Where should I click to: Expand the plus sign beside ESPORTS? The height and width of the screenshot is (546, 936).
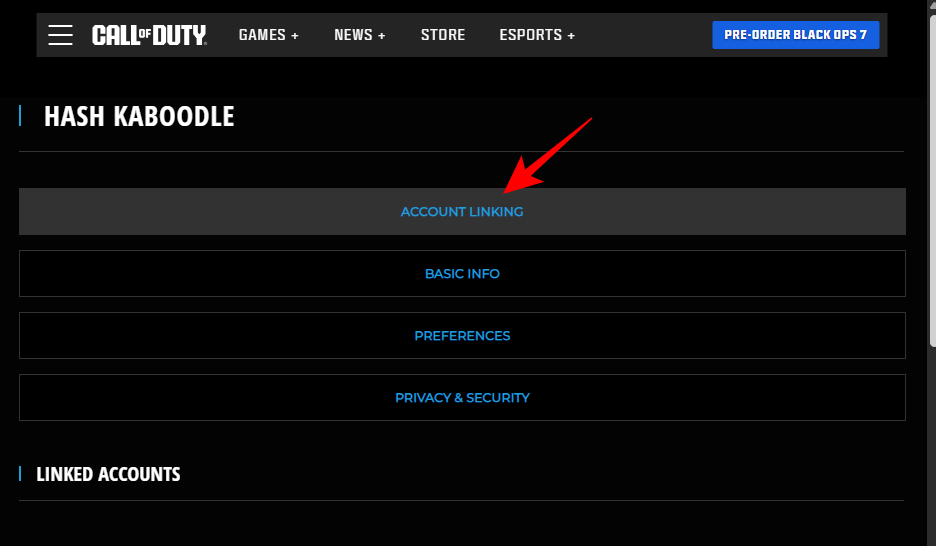(571, 35)
